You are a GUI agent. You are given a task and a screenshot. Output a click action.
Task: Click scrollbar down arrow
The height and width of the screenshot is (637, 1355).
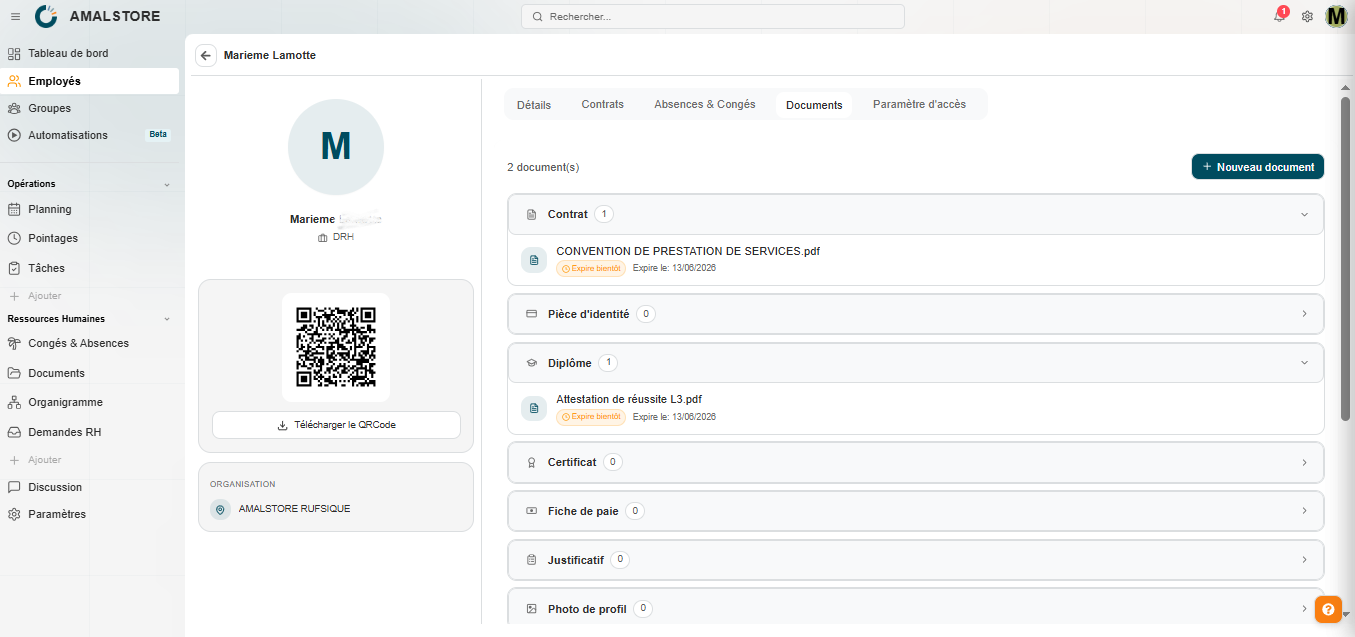click(x=1346, y=614)
